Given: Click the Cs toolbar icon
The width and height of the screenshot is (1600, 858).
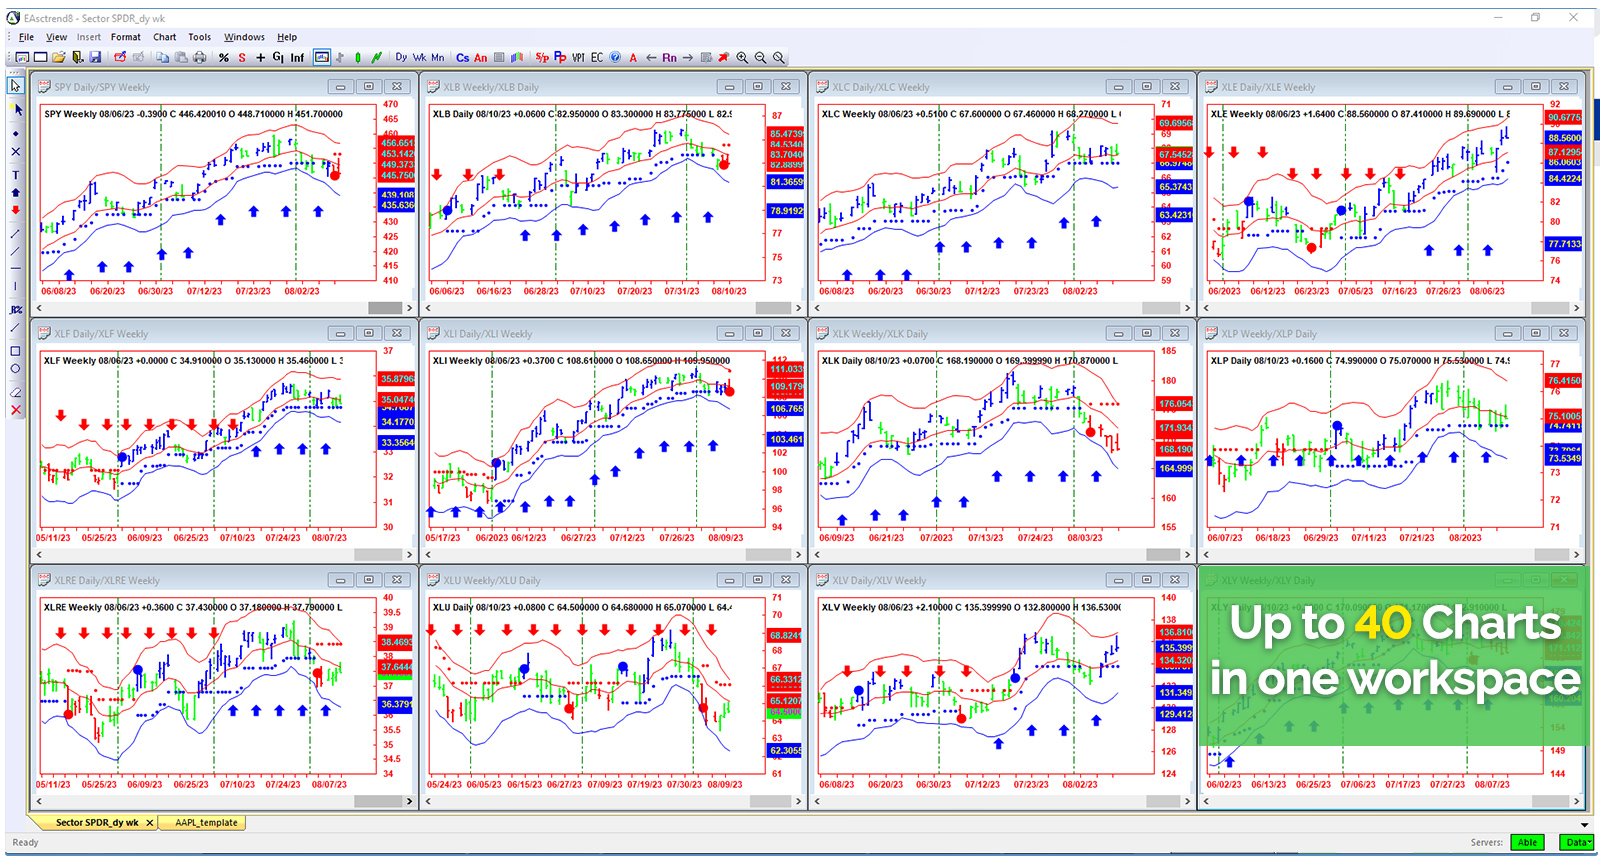Looking at the screenshot, I should pyautogui.click(x=462, y=57).
